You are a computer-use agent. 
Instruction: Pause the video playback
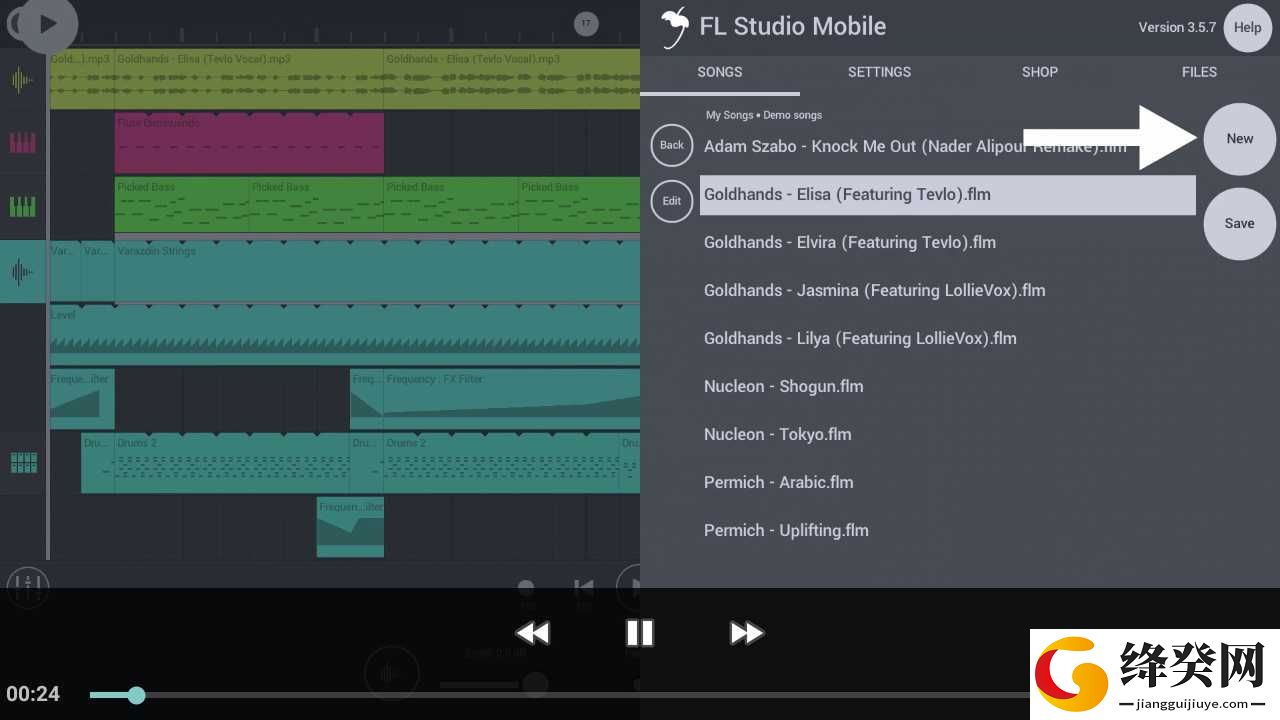click(x=639, y=633)
